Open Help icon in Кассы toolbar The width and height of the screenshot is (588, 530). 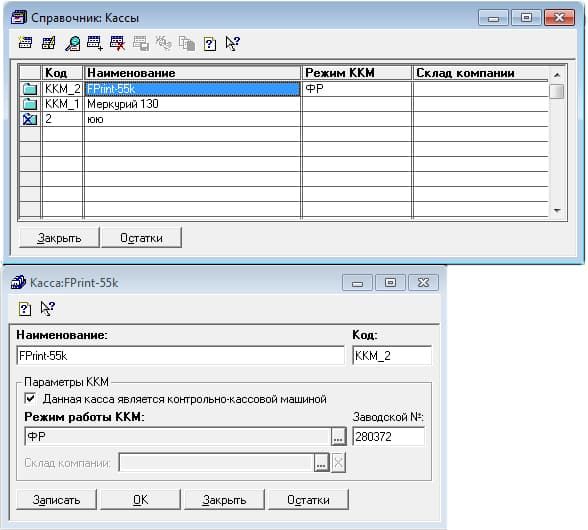point(210,44)
